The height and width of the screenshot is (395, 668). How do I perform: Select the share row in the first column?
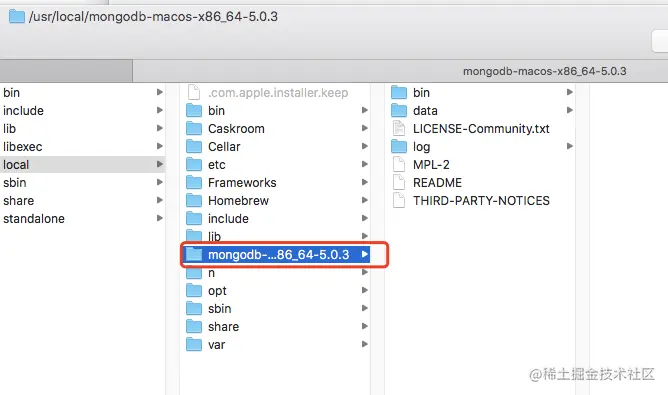click(x=83, y=201)
